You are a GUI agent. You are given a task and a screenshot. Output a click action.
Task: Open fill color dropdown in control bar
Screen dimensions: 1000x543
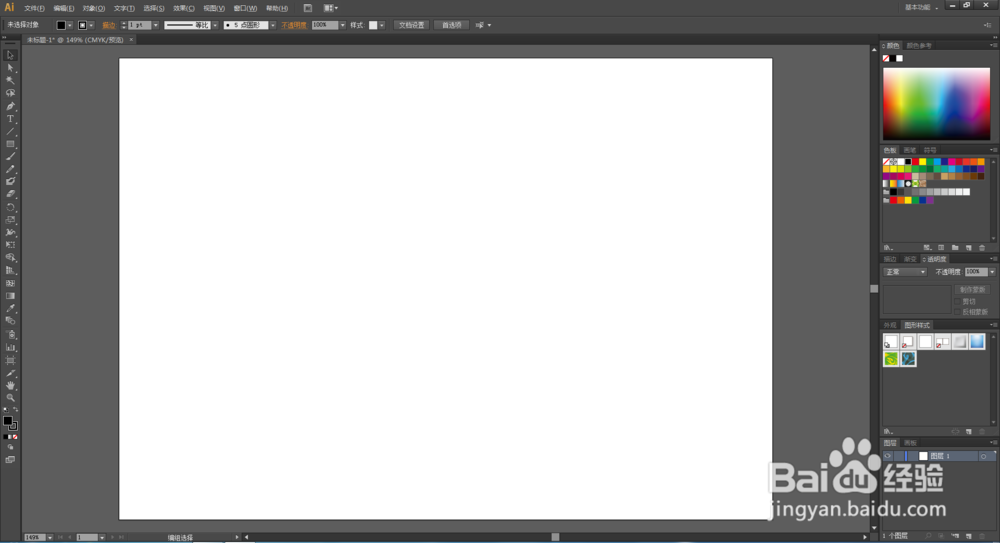(x=70, y=26)
